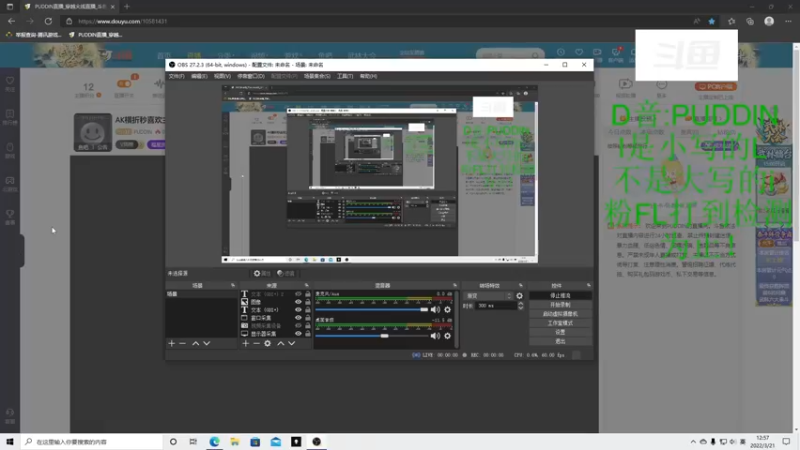
Task: Open File Explorer from the taskbar
Action: (235, 442)
